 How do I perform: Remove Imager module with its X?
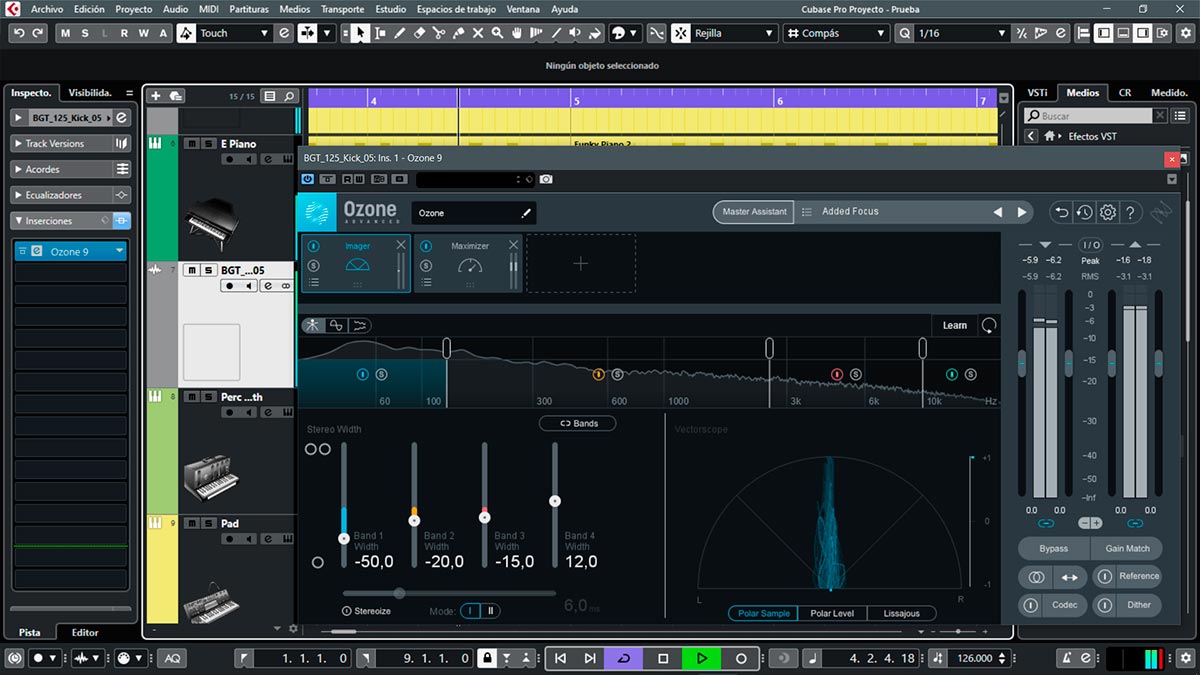point(401,245)
